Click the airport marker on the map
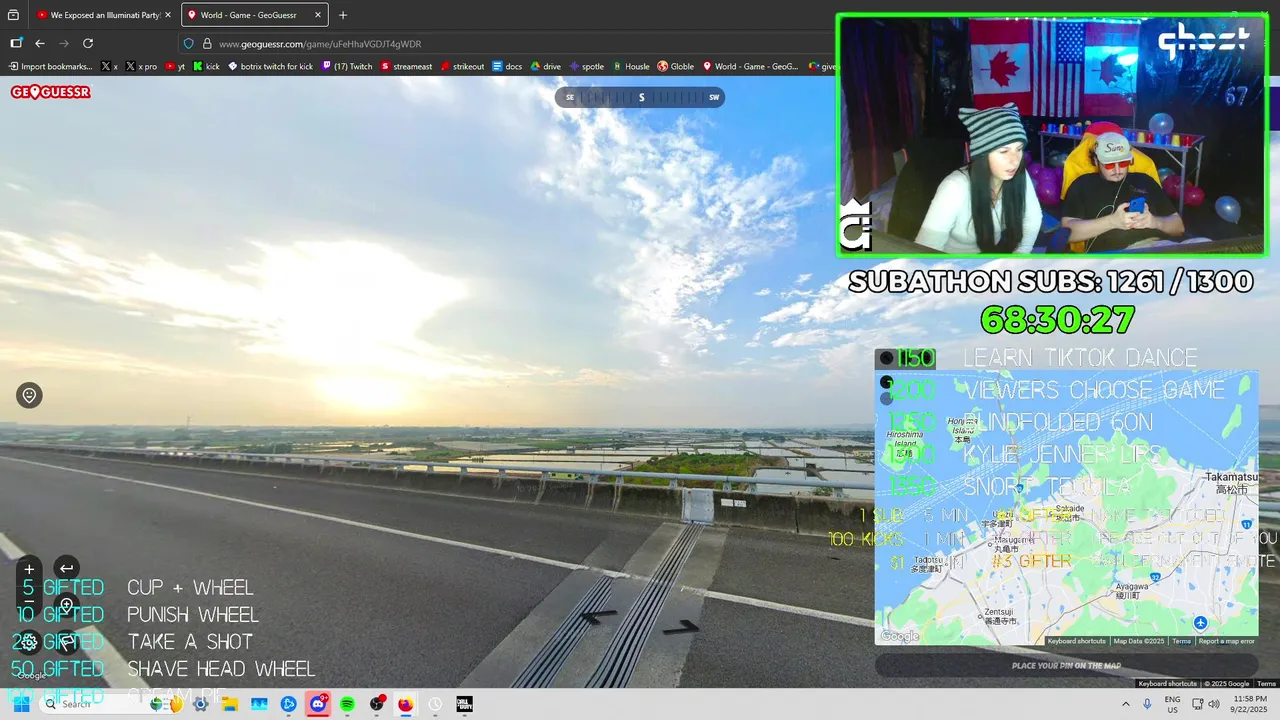Image resolution: width=1280 pixels, height=720 pixels. (1201, 623)
